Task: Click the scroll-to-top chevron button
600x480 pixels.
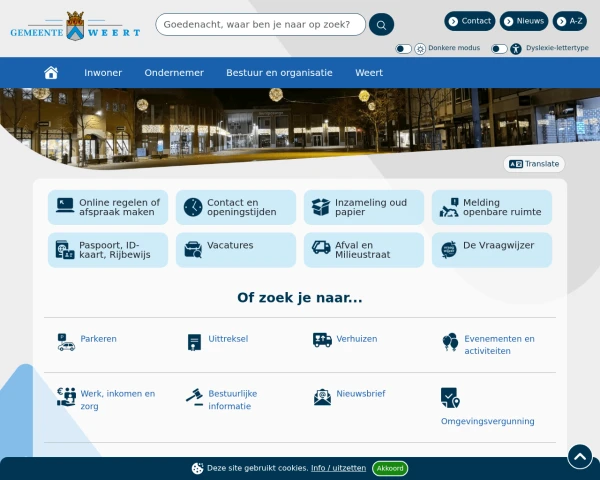Action: [580, 457]
